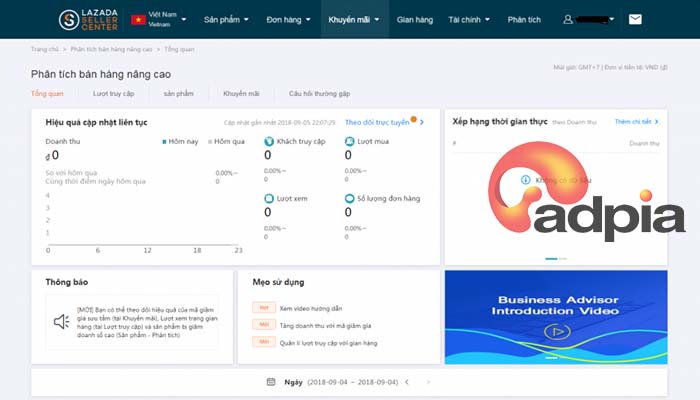Screen dimensions: 700x400
Task: Open the Theo dõi trực tuyến link
Action: click(377, 122)
